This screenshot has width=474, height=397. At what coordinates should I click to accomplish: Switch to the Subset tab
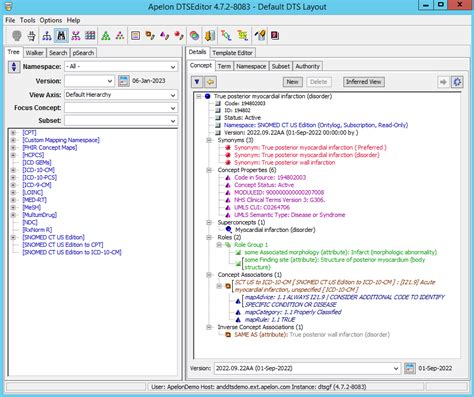281,66
